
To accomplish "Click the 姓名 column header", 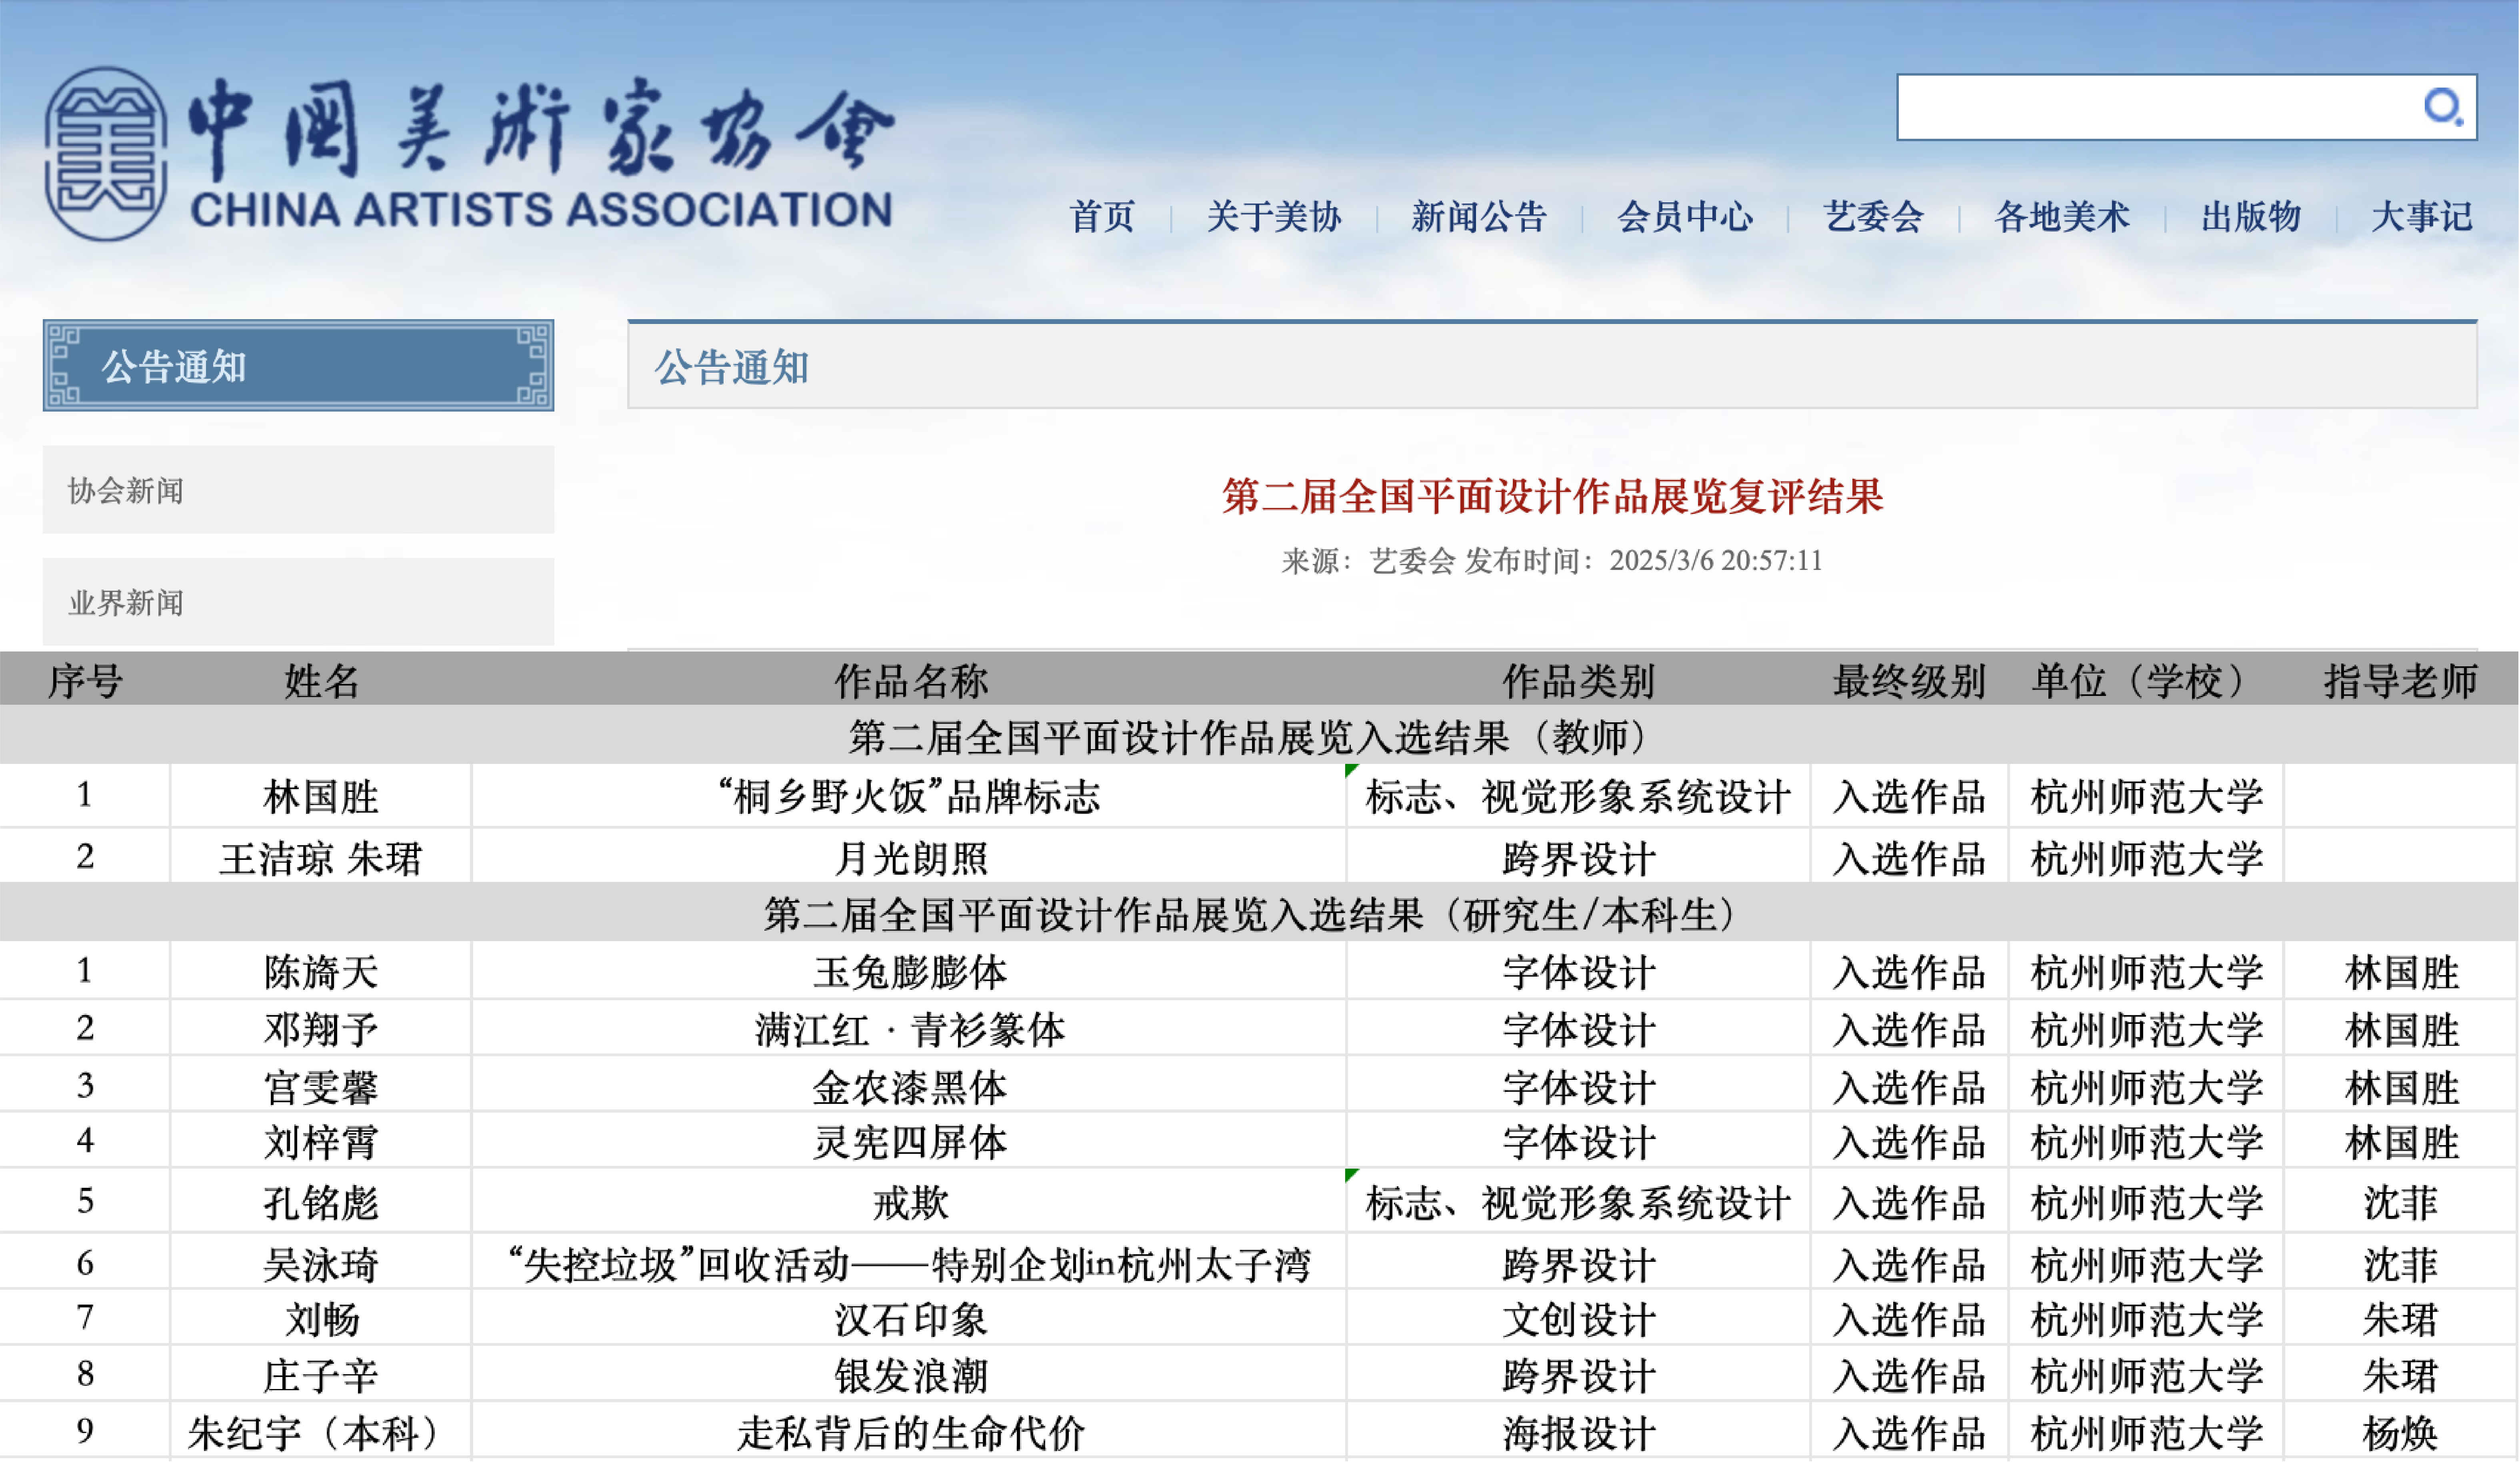I will click(x=321, y=681).
